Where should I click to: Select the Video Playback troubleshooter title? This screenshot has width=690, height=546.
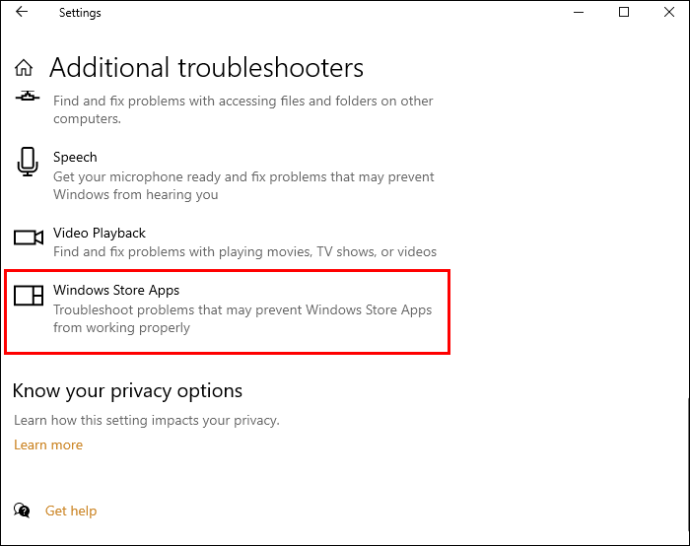click(99, 233)
